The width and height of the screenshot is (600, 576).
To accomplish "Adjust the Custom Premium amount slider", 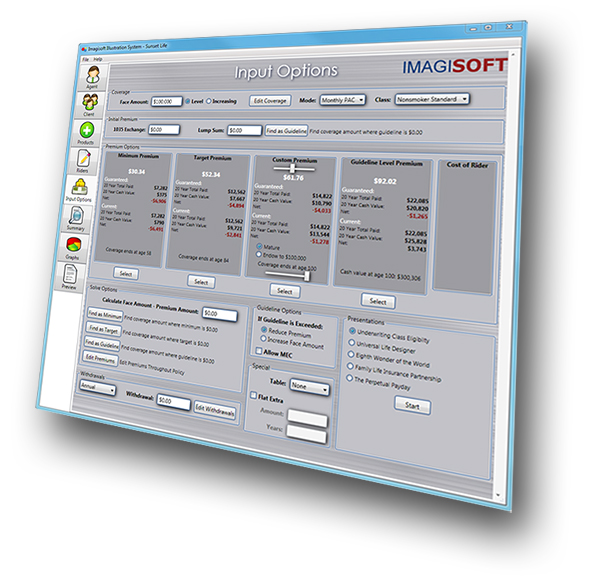I will (293, 168).
